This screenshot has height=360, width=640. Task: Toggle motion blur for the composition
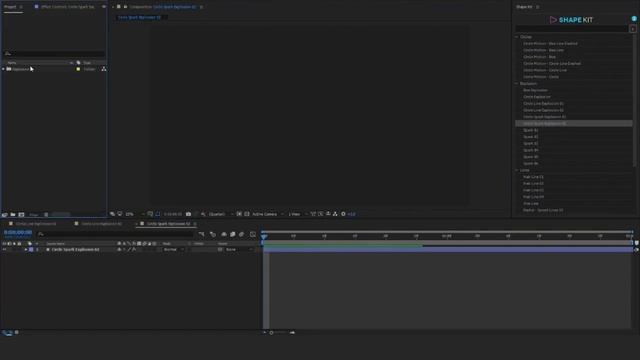coord(242,234)
